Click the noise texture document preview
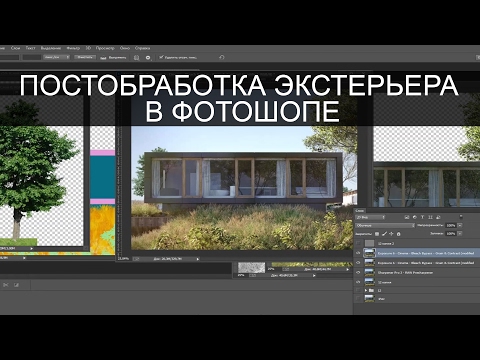 [x=251, y=267]
